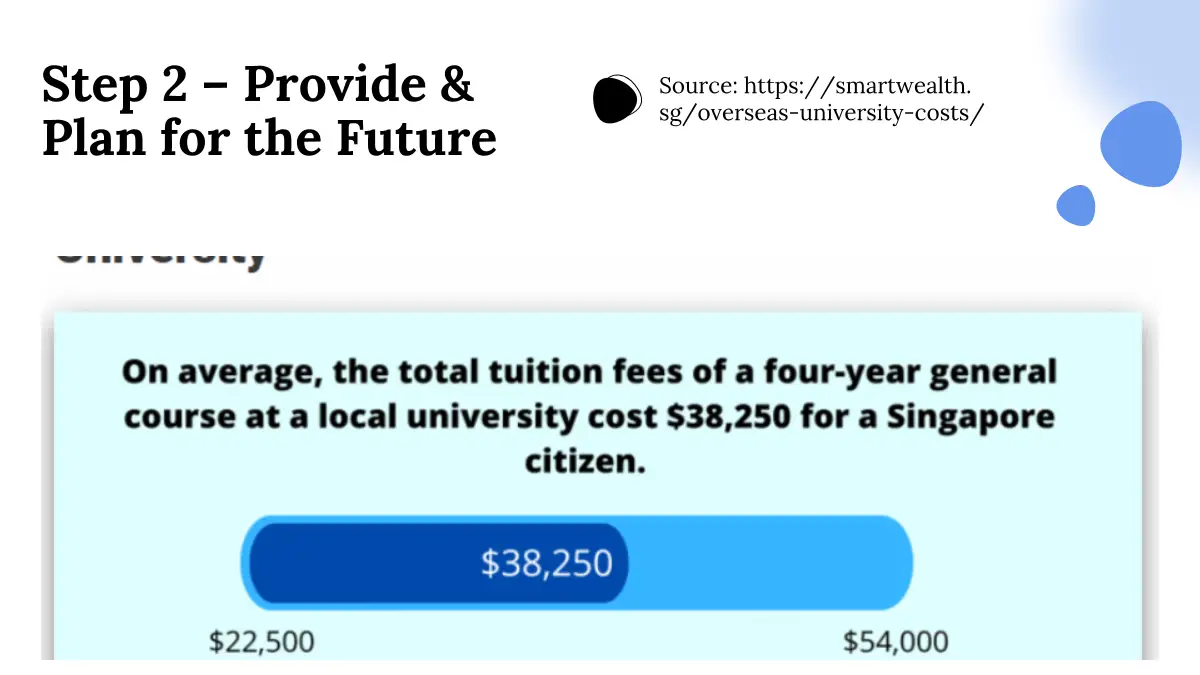Click the light blue unfilled bar portion

[770, 563]
